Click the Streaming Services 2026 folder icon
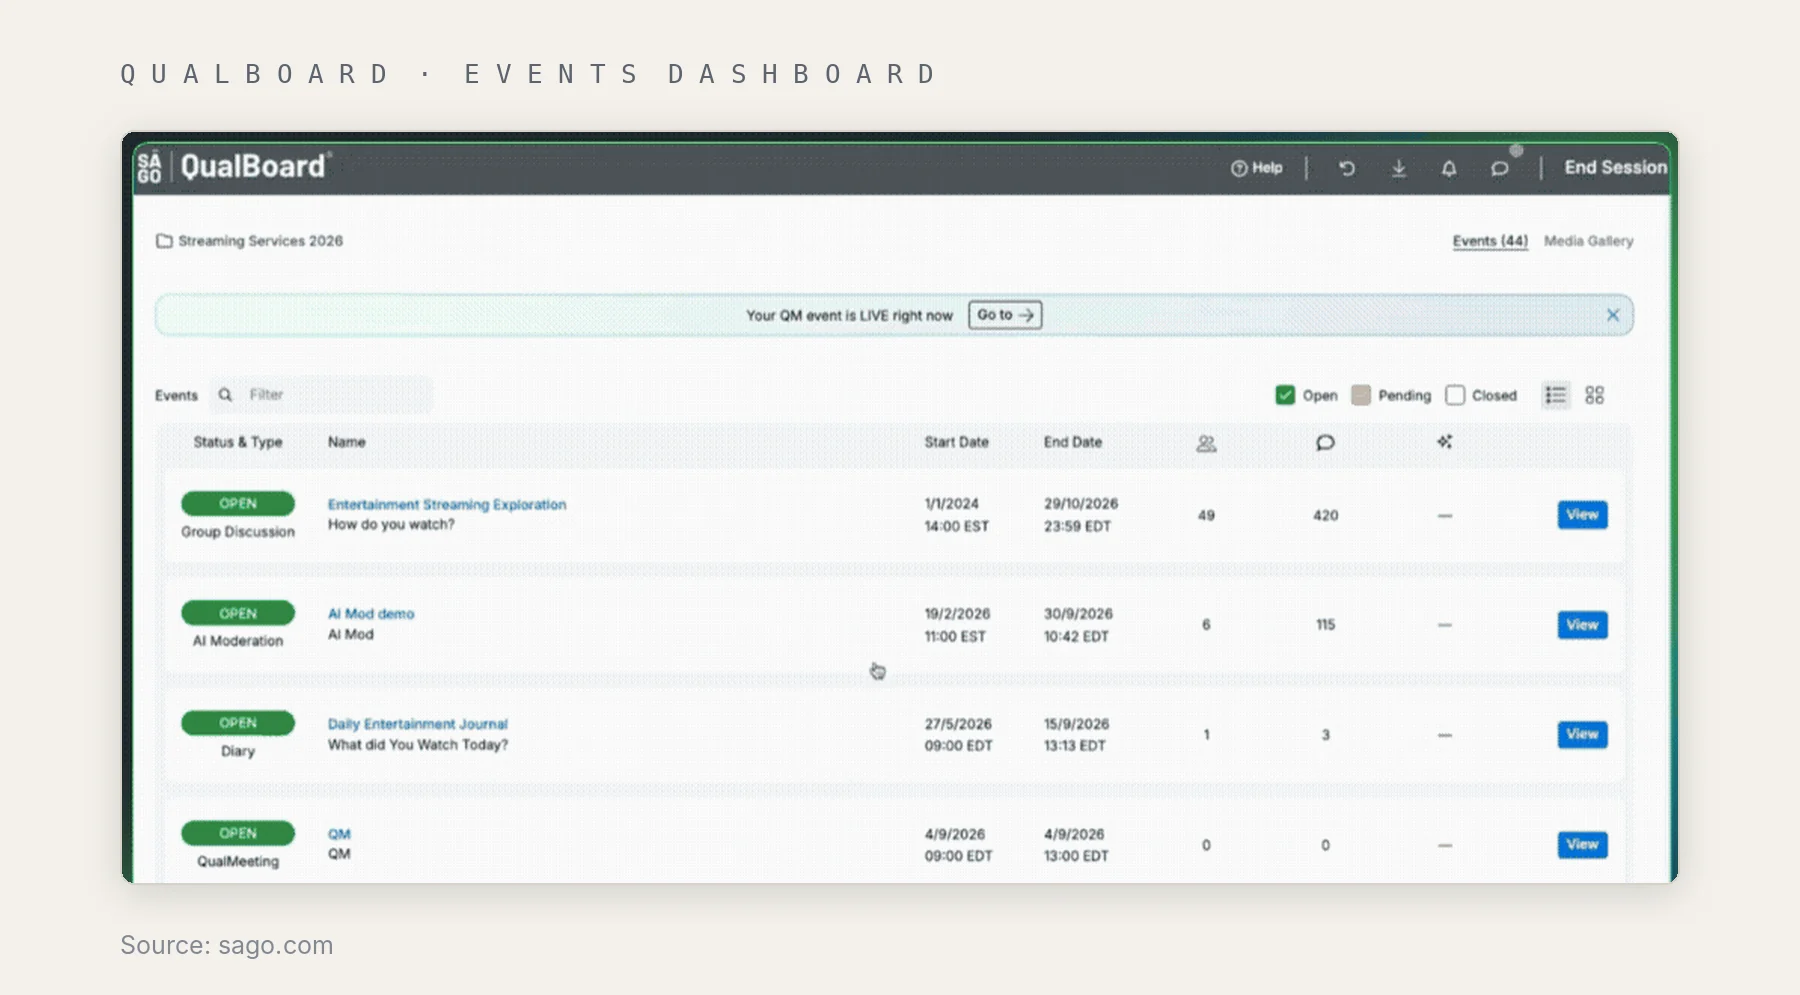This screenshot has height=995, width=1800. [164, 241]
